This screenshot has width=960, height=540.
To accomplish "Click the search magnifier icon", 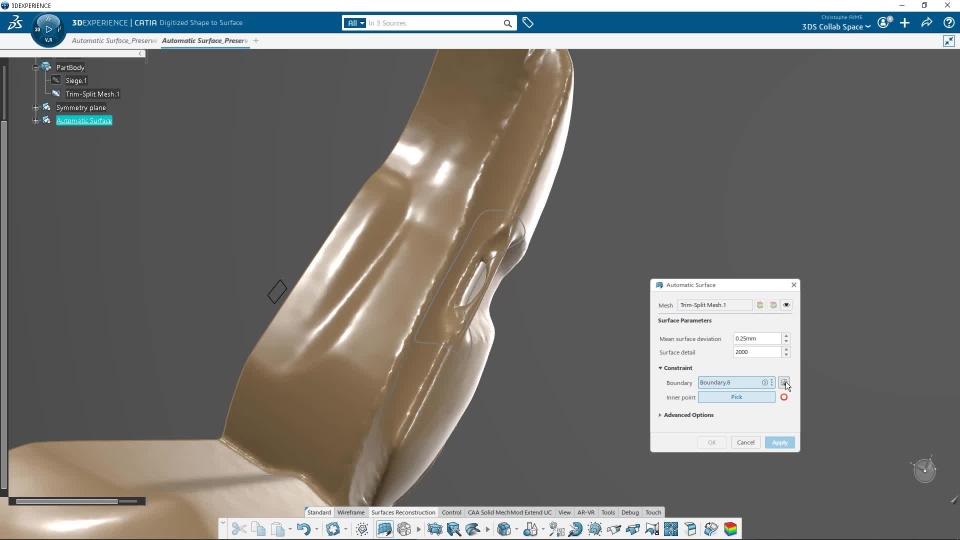I will (x=508, y=23).
